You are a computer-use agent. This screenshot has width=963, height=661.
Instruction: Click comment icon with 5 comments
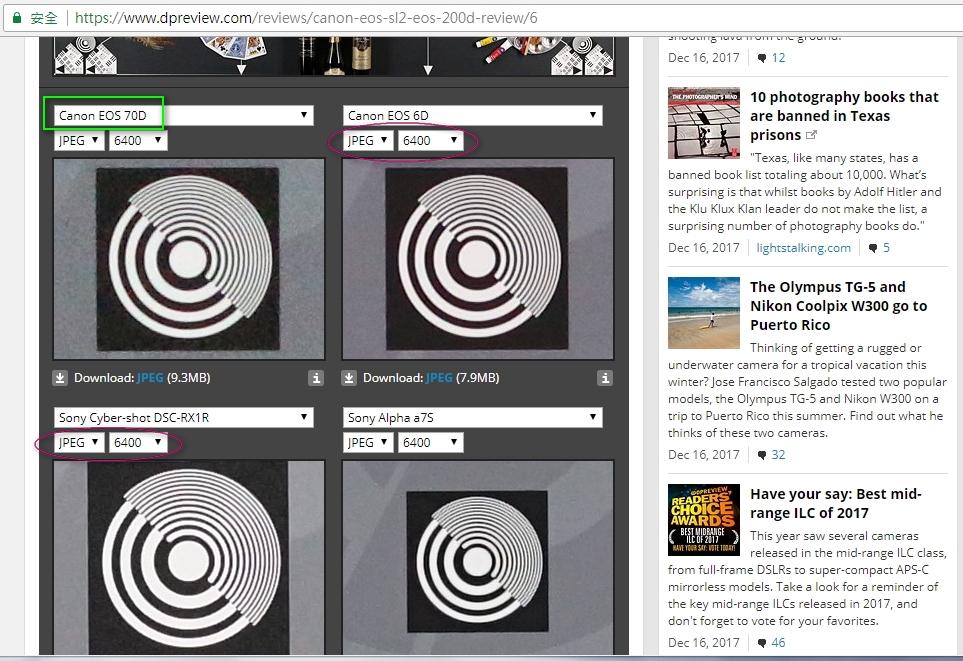[x=873, y=248]
